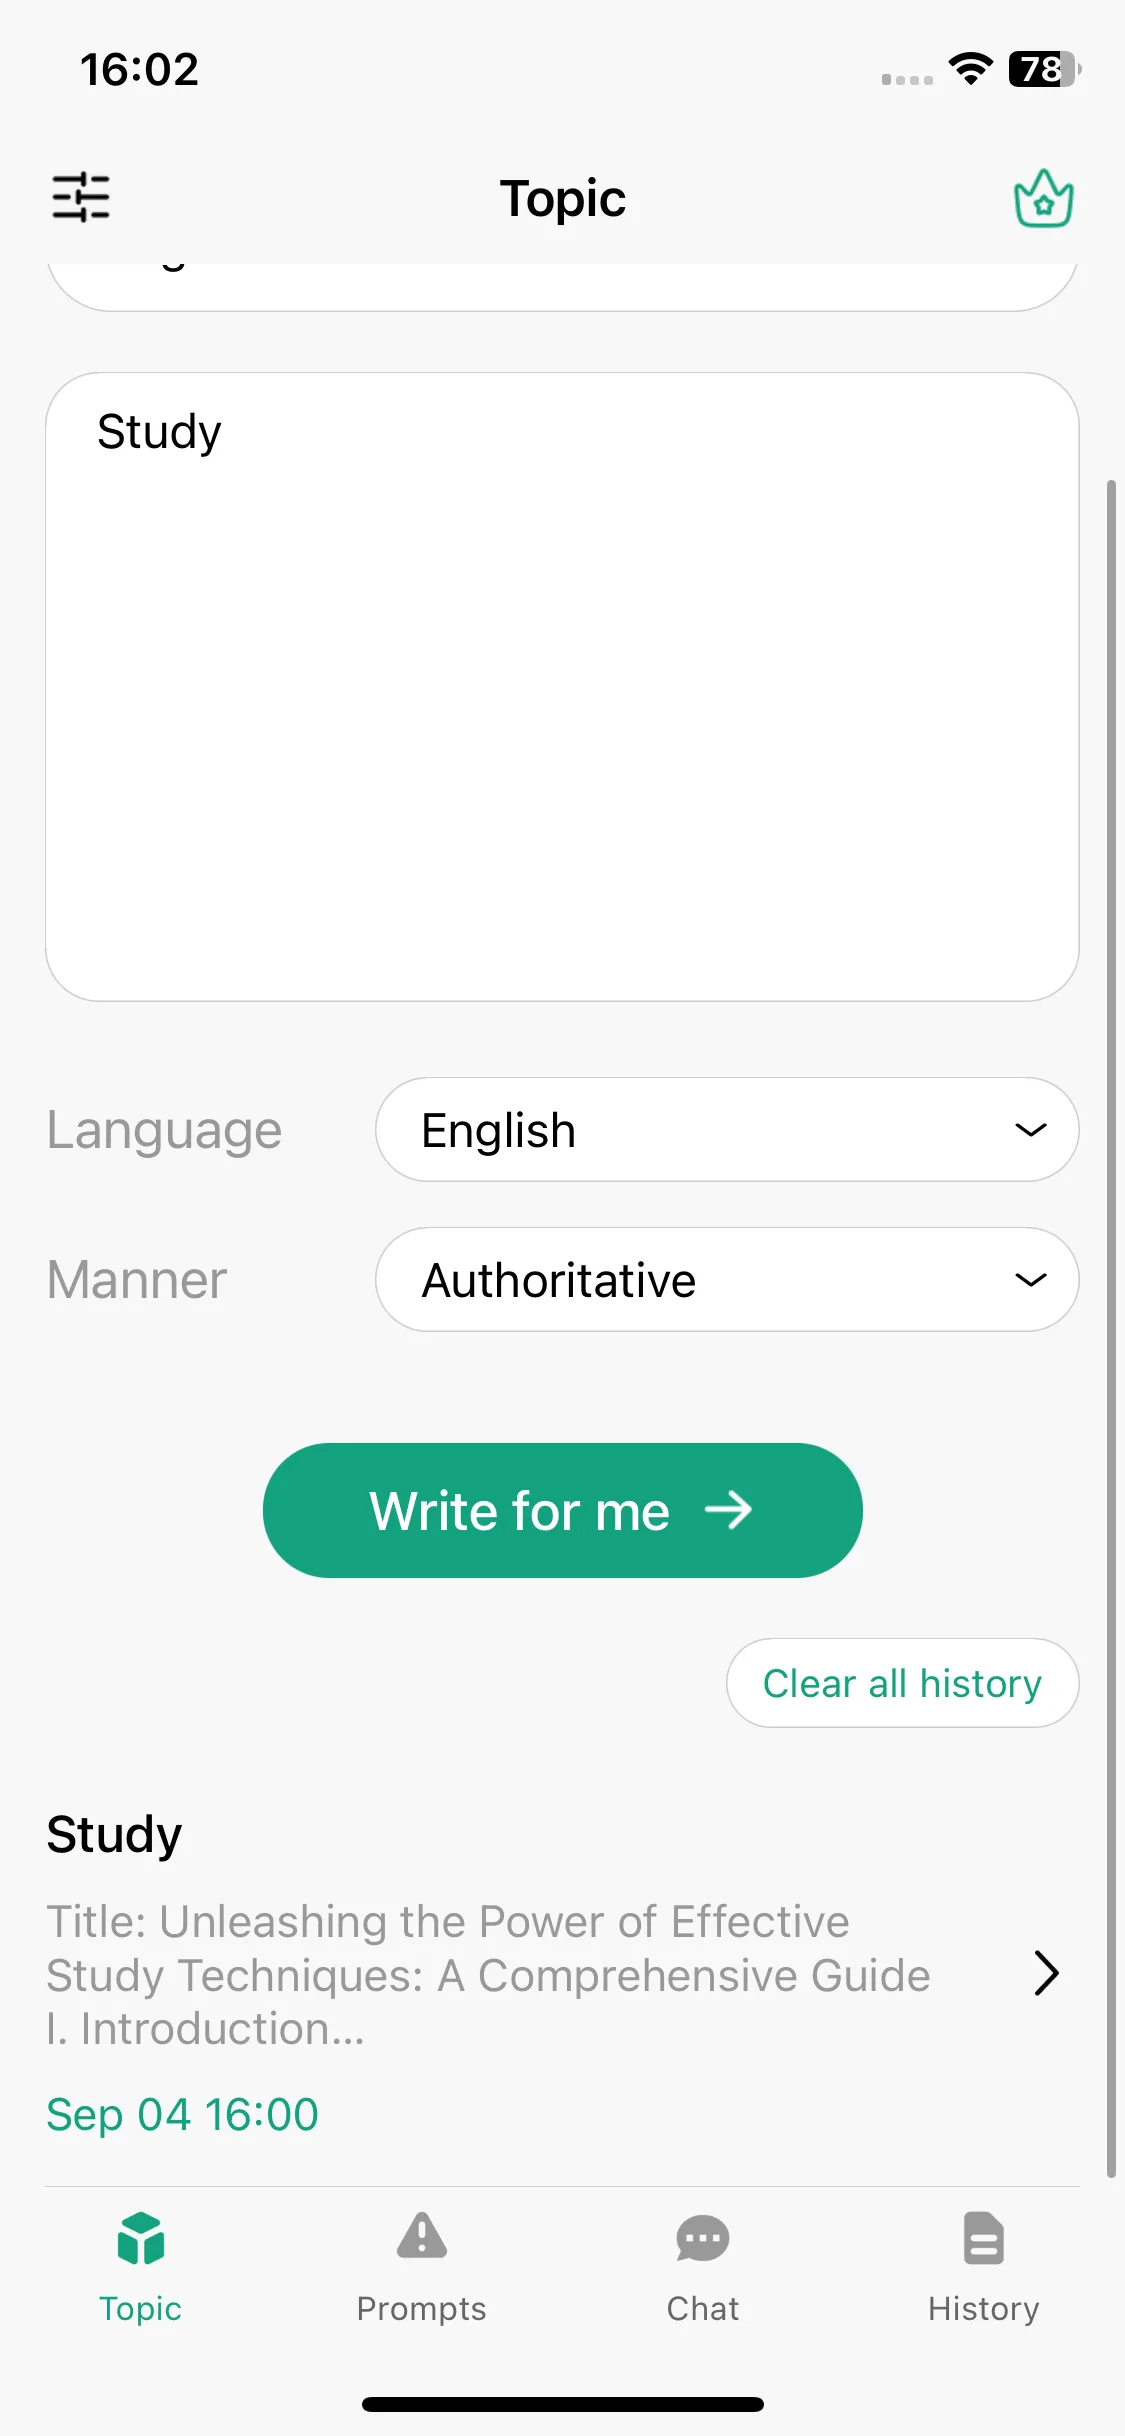
Task: Switch to the History tab label
Action: click(984, 2308)
